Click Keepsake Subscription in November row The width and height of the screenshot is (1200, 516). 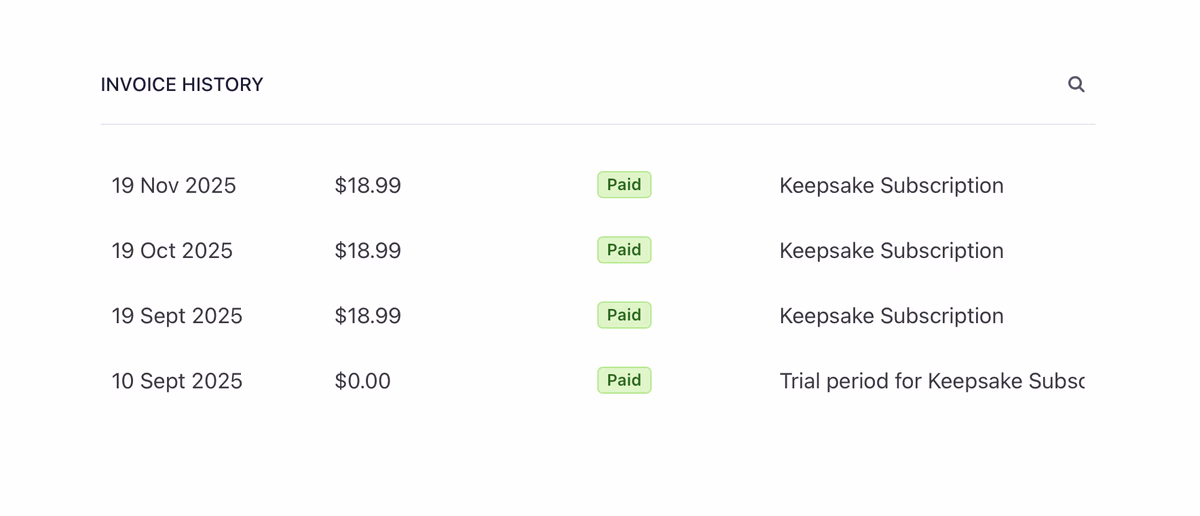[891, 186]
